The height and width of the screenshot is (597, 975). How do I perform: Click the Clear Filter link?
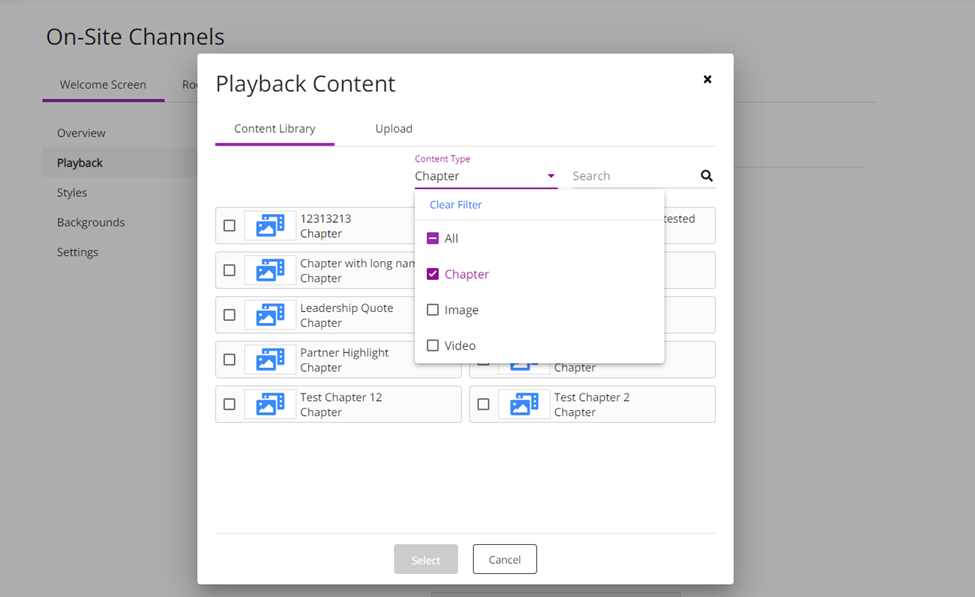tap(455, 205)
